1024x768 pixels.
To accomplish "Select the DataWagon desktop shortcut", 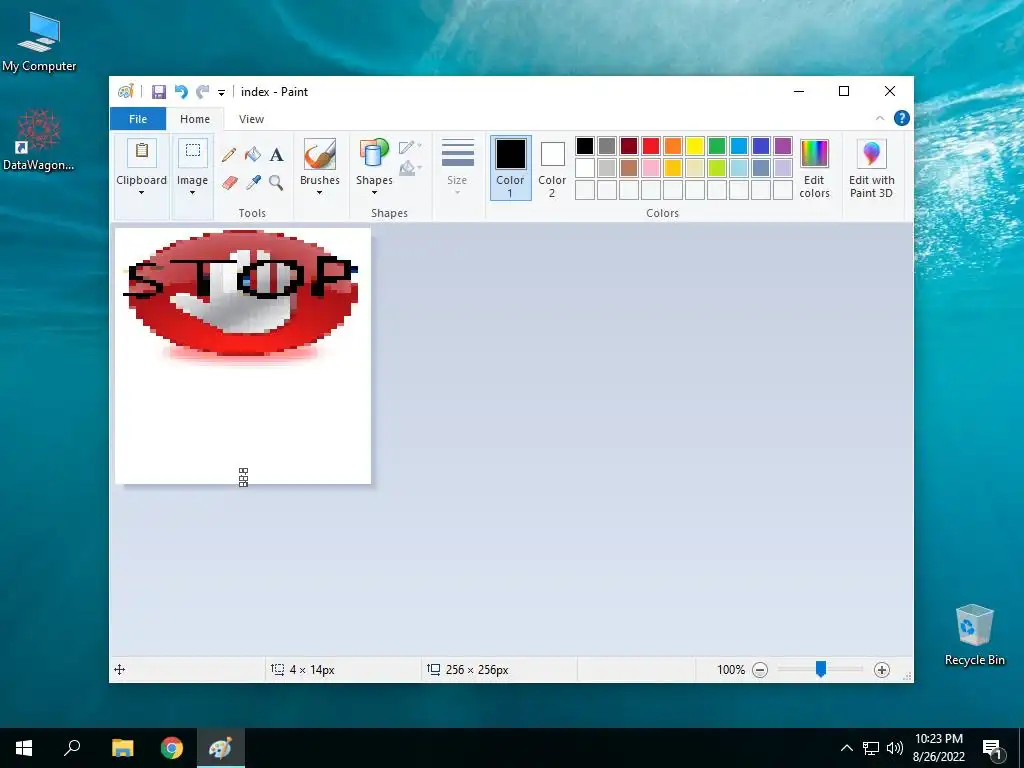I will point(39,140).
